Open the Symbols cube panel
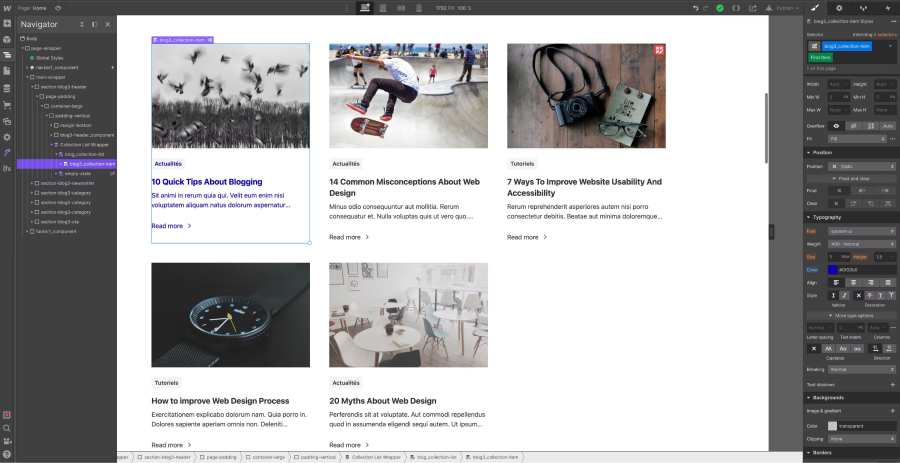 tap(7, 40)
